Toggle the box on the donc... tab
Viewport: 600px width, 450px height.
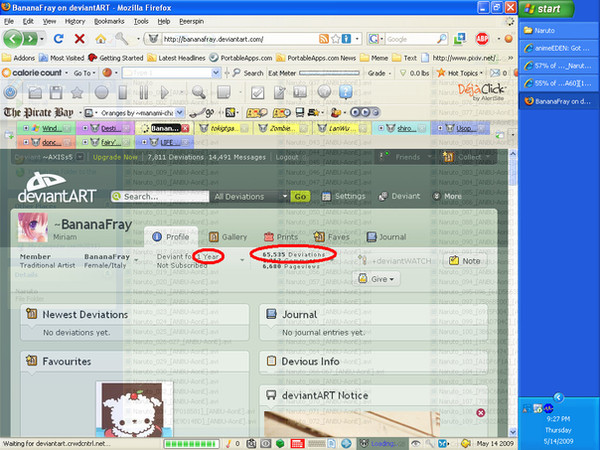point(26,142)
